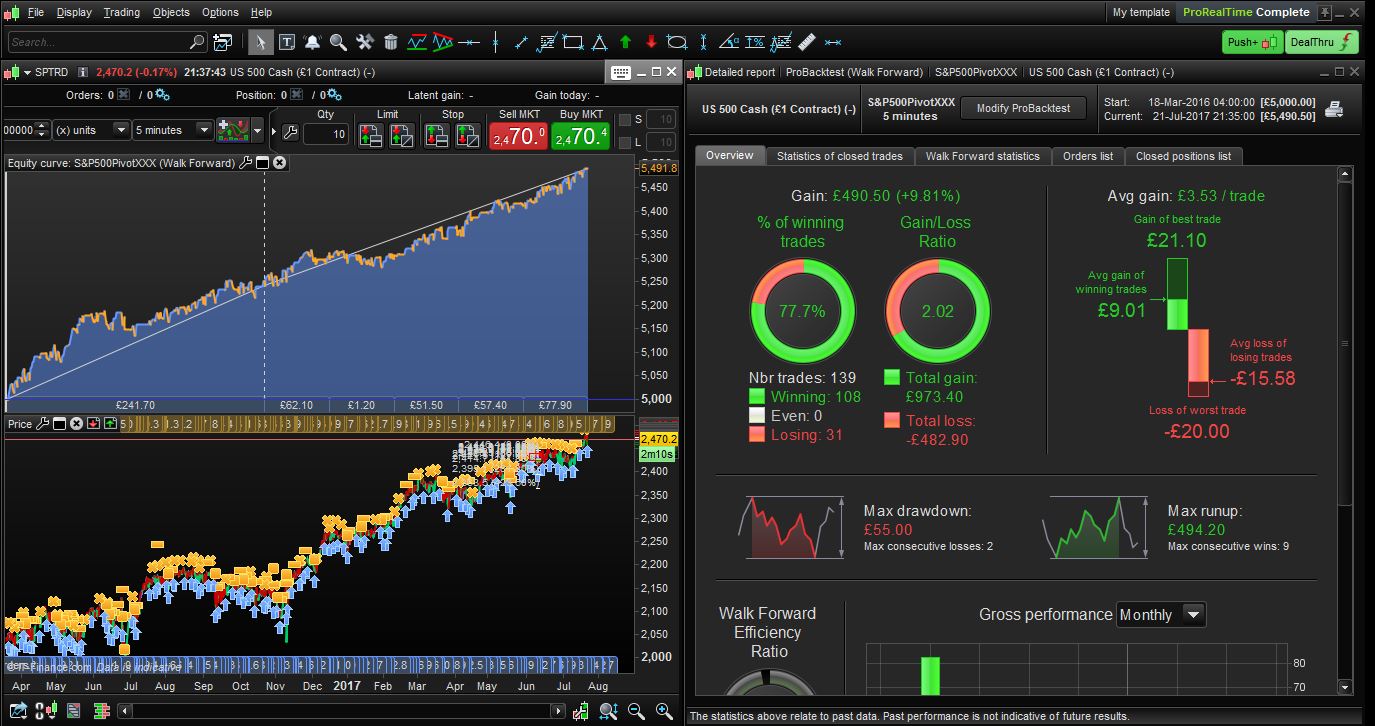Switch to Walk Forward statistics tab
The image size is (1375, 726).
(983, 156)
